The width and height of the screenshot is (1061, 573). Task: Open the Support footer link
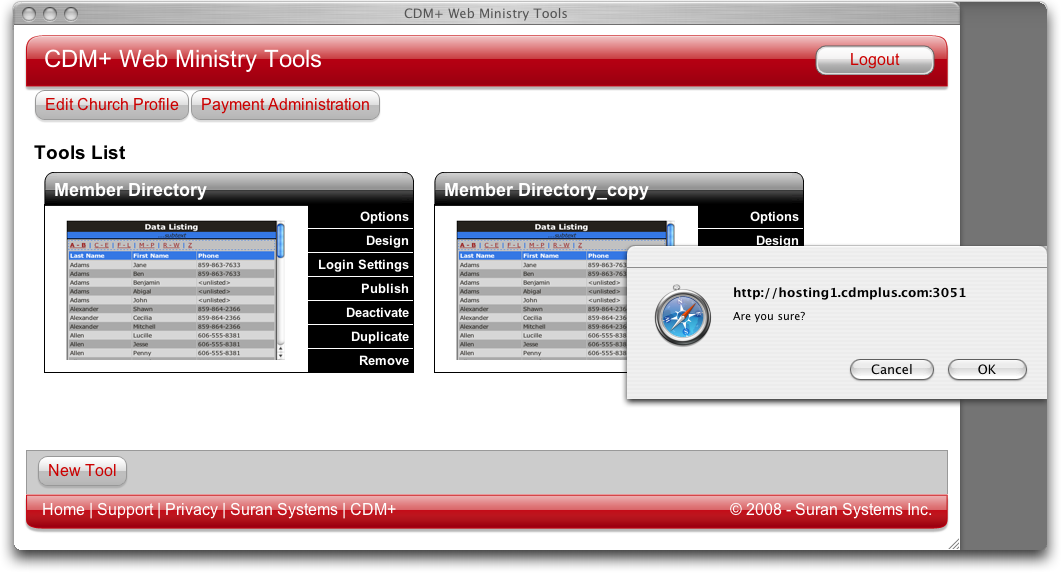click(x=125, y=510)
